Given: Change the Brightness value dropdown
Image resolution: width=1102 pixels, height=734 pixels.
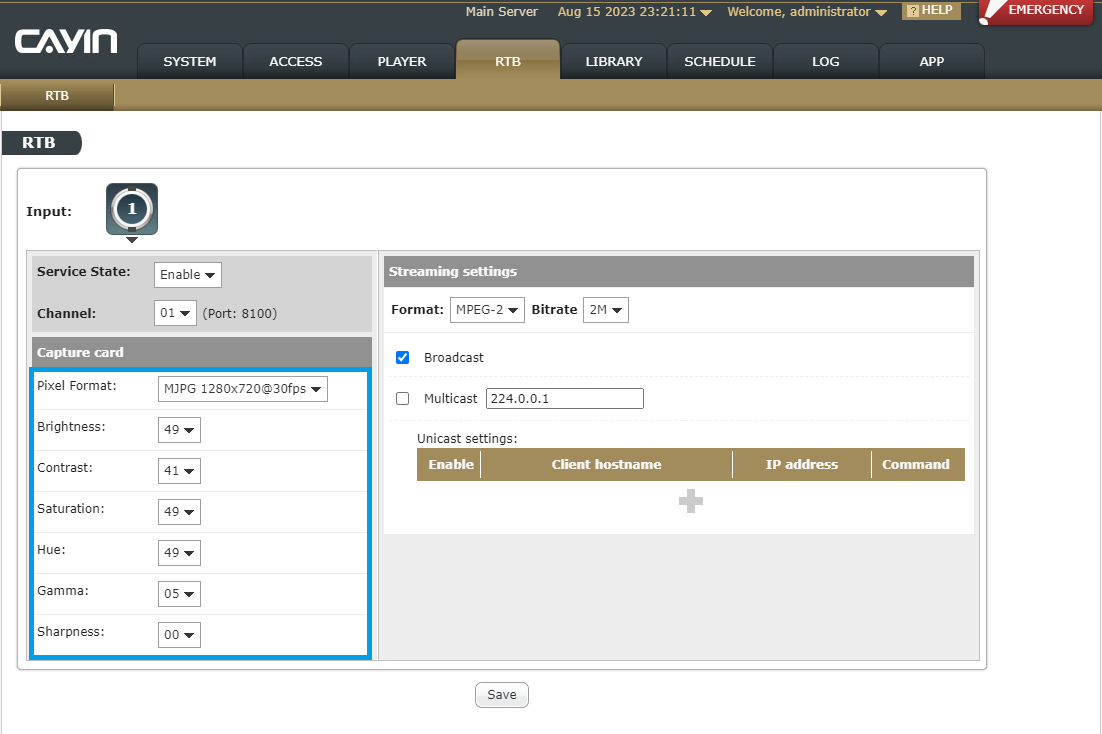Looking at the screenshot, I should tap(179, 430).
